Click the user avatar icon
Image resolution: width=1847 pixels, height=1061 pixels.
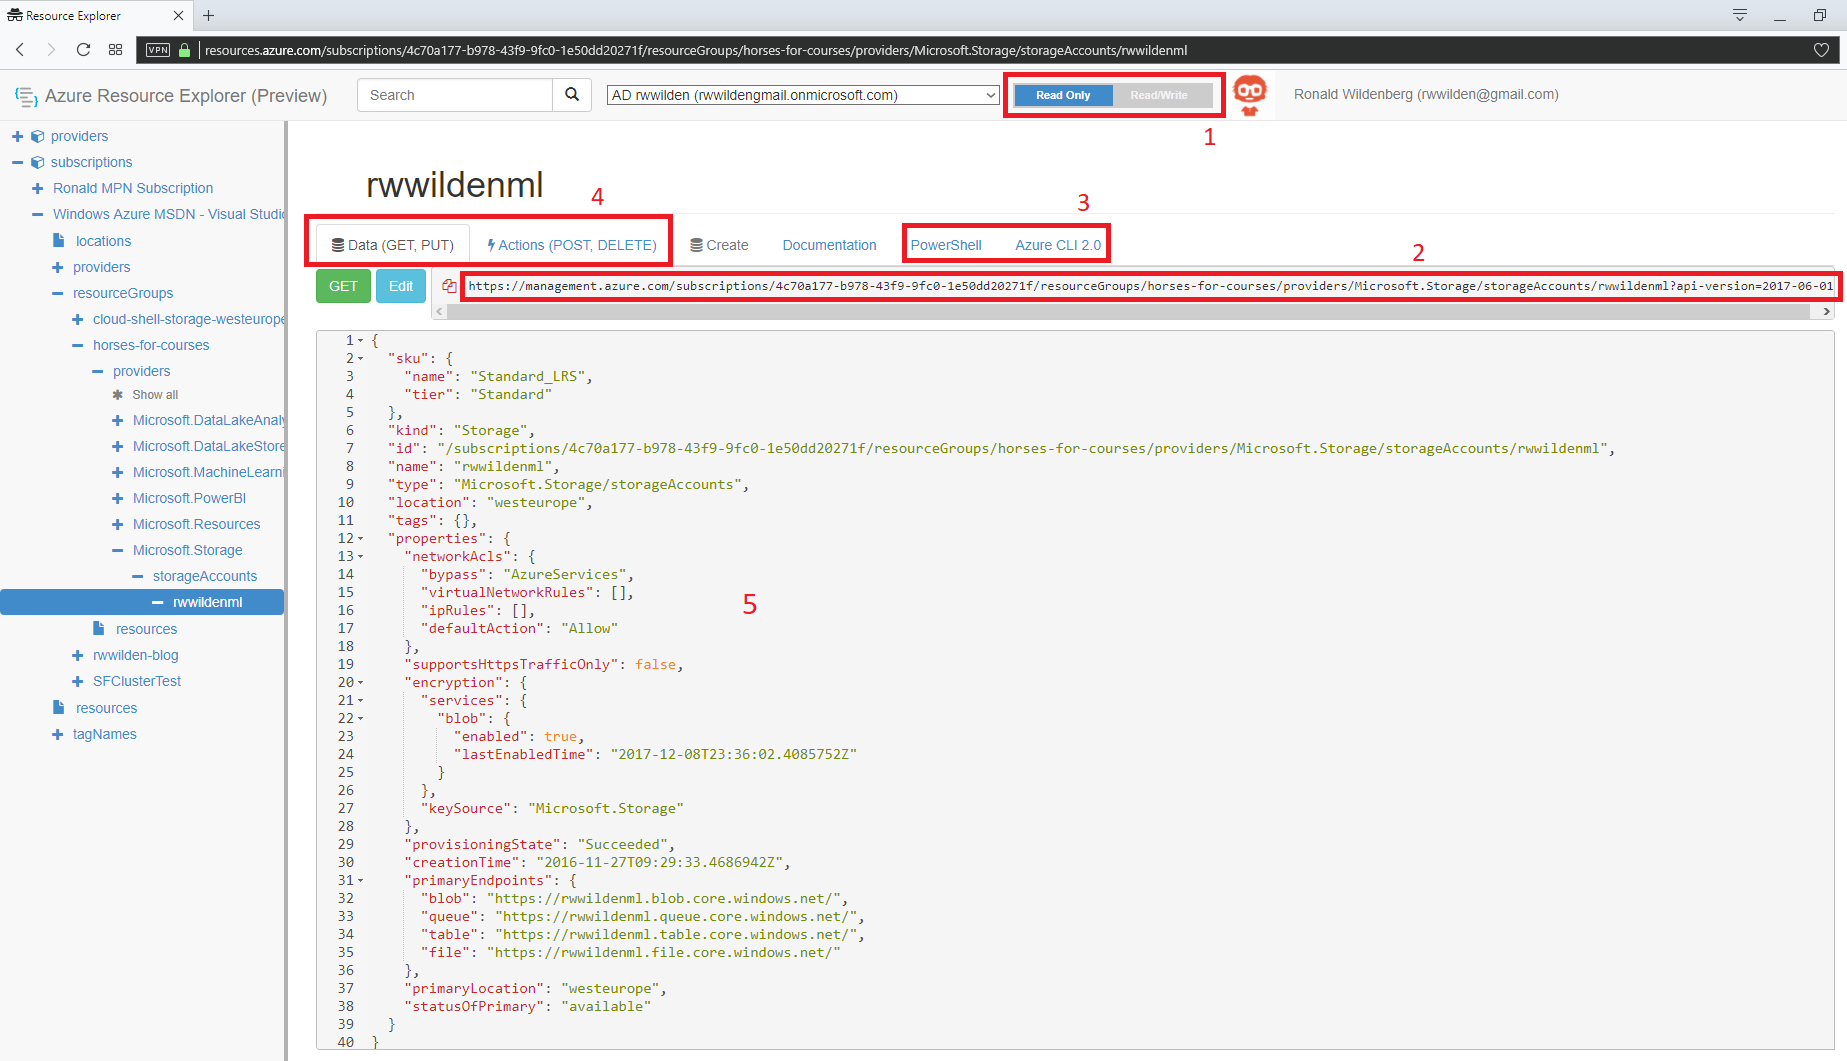click(1250, 95)
